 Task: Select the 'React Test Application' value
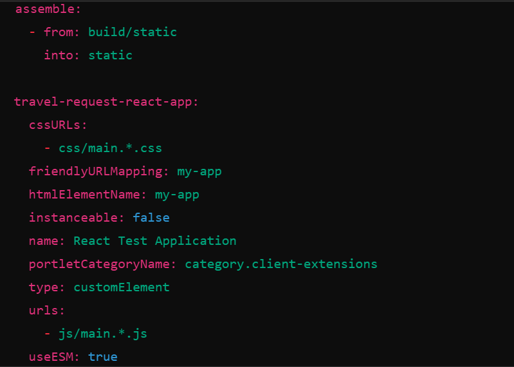[x=155, y=241]
